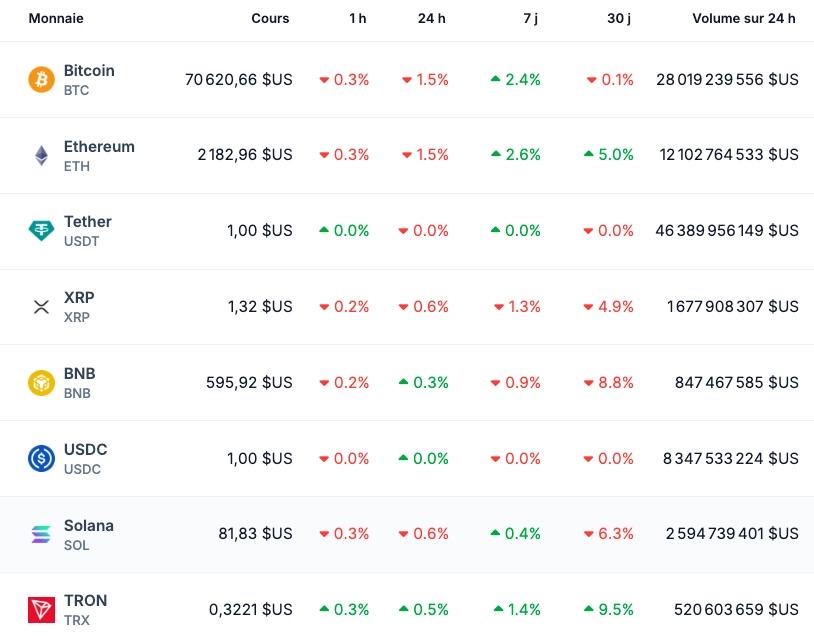Click the Solana logo icon

click(x=40, y=533)
